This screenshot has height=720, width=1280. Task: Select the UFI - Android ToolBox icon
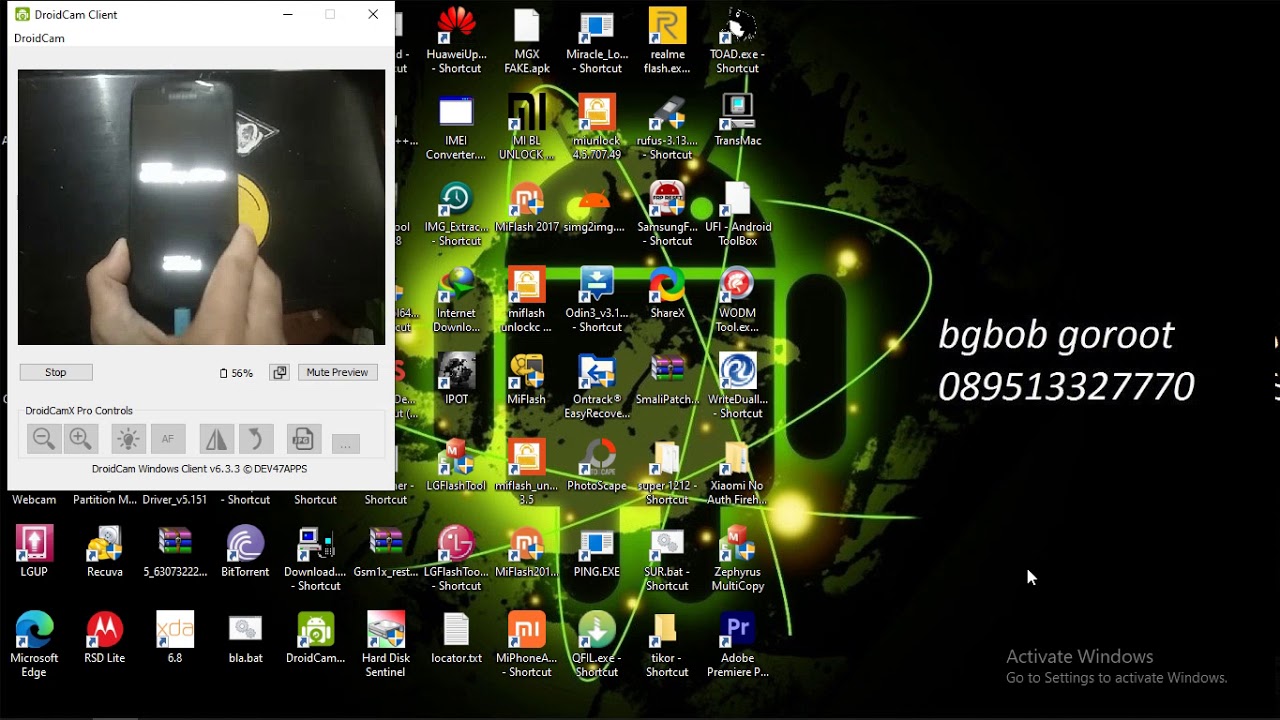738,213
